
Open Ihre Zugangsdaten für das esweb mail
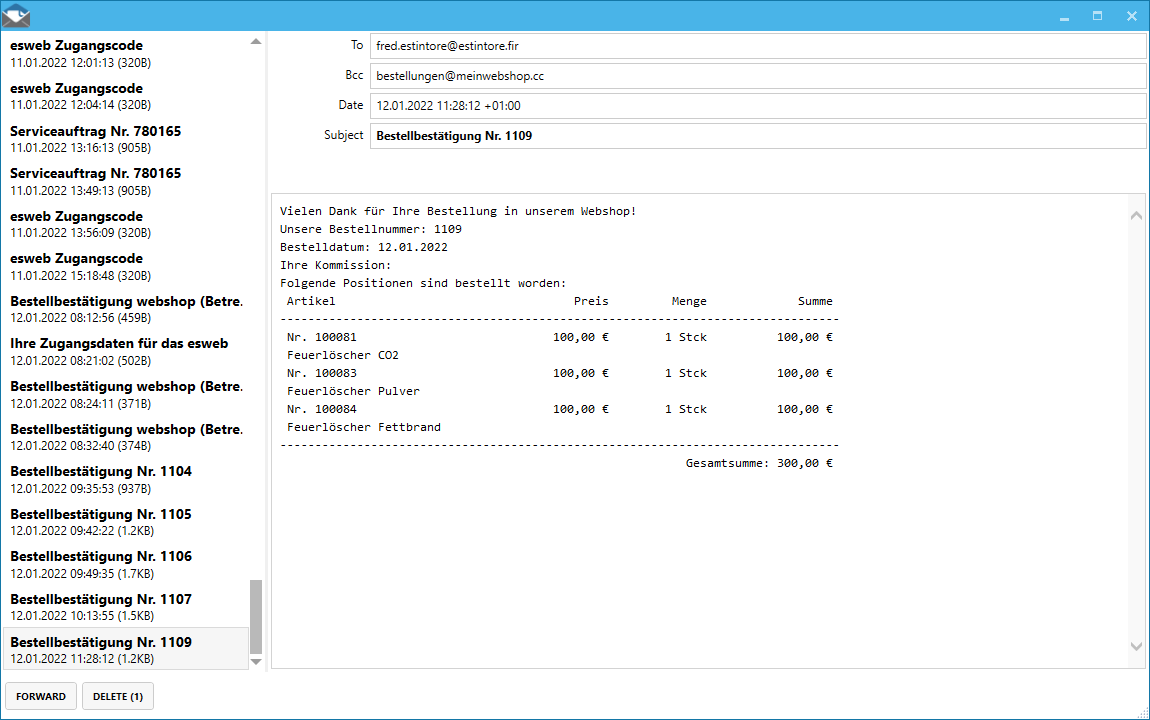[x=126, y=352]
